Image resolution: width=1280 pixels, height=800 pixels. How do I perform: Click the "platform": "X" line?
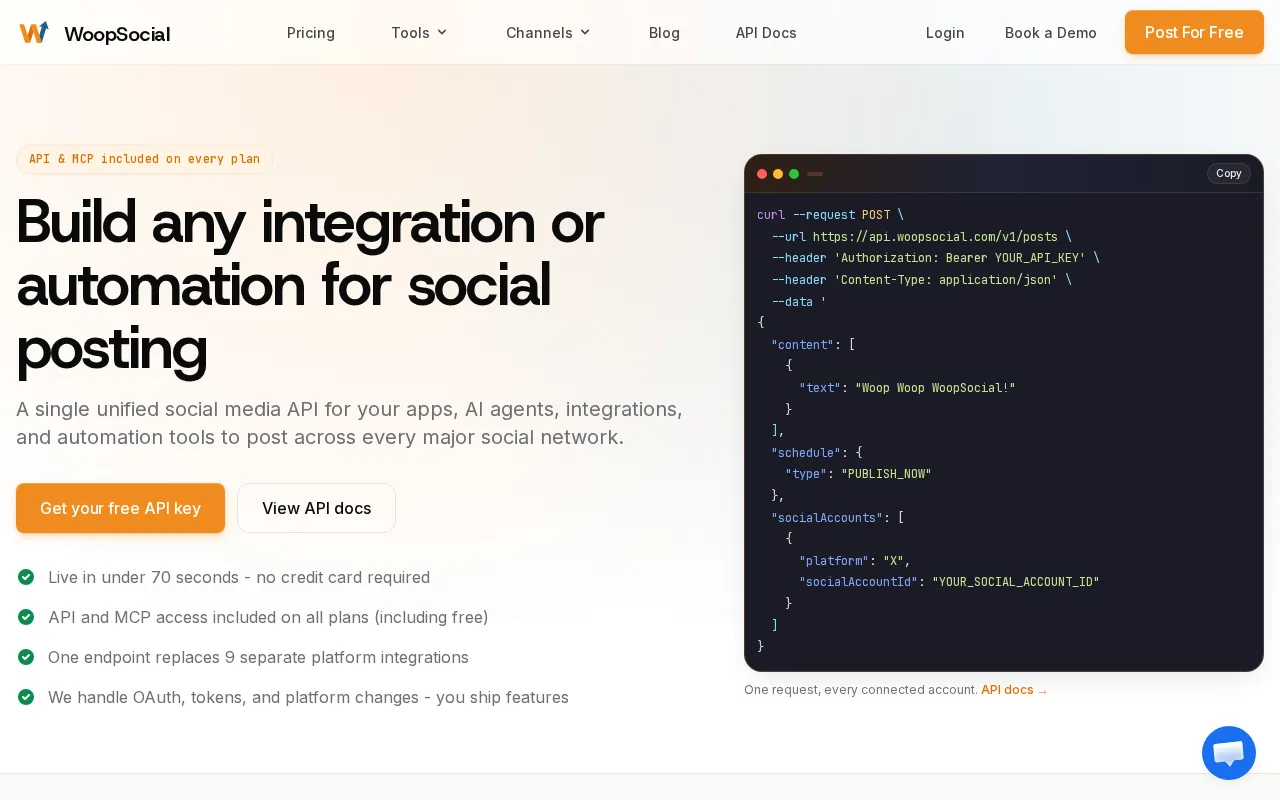click(855, 561)
